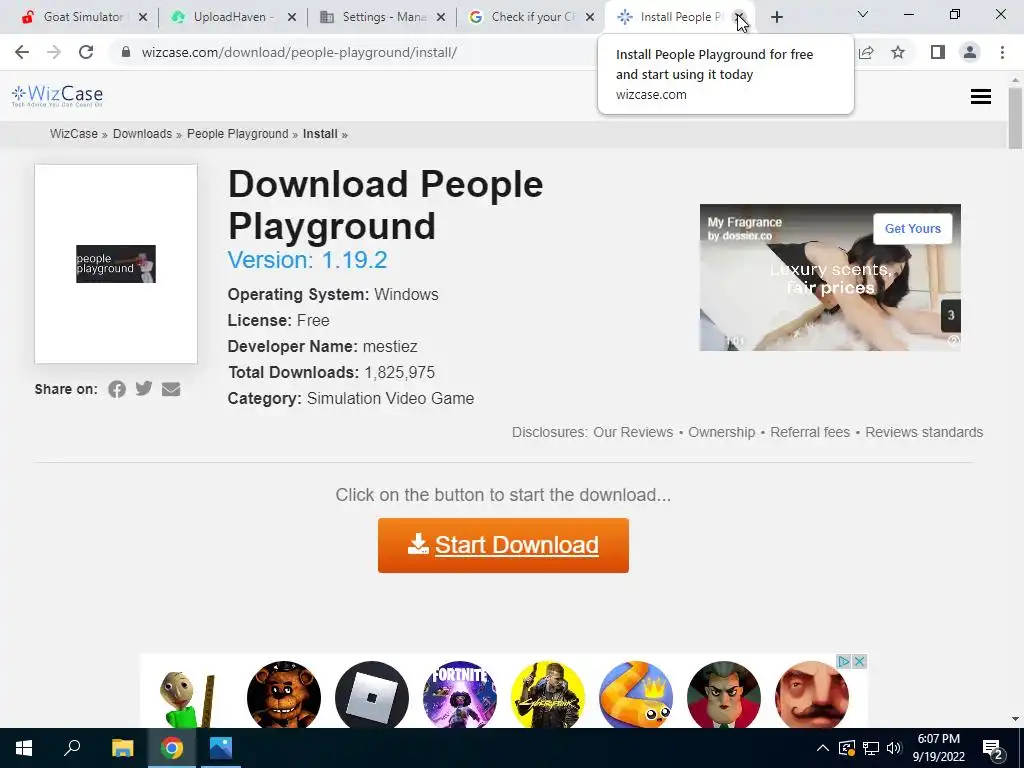This screenshot has width=1024, height=768.
Task: Expand the tab search dropdown
Action: click(x=863, y=14)
